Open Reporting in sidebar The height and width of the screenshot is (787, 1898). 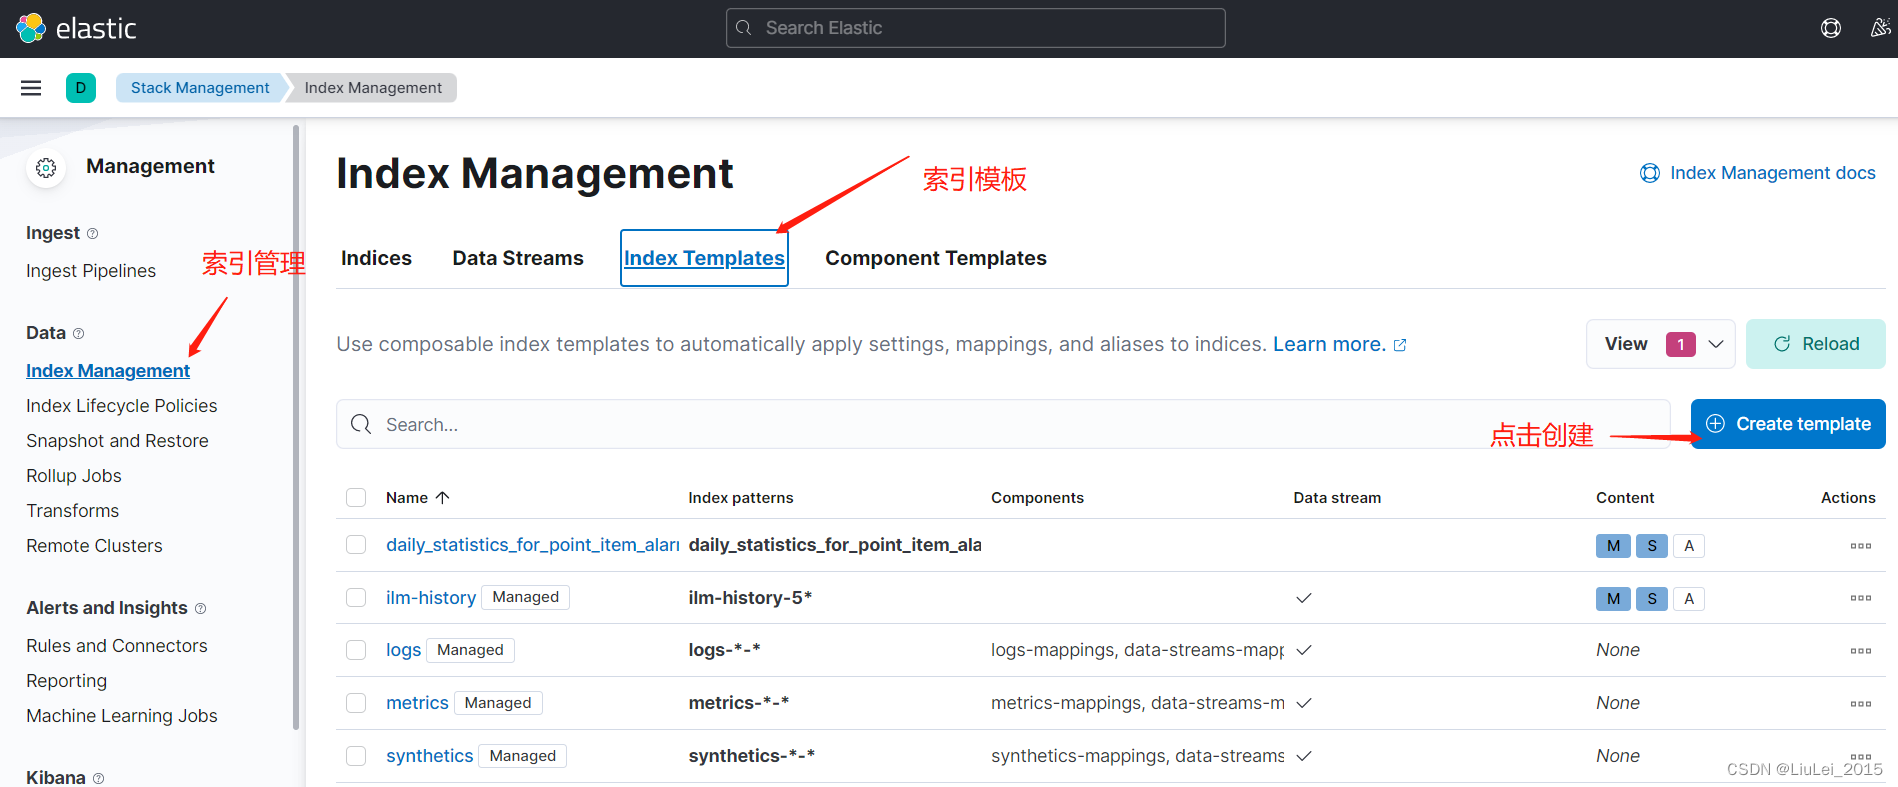(67, 681)
